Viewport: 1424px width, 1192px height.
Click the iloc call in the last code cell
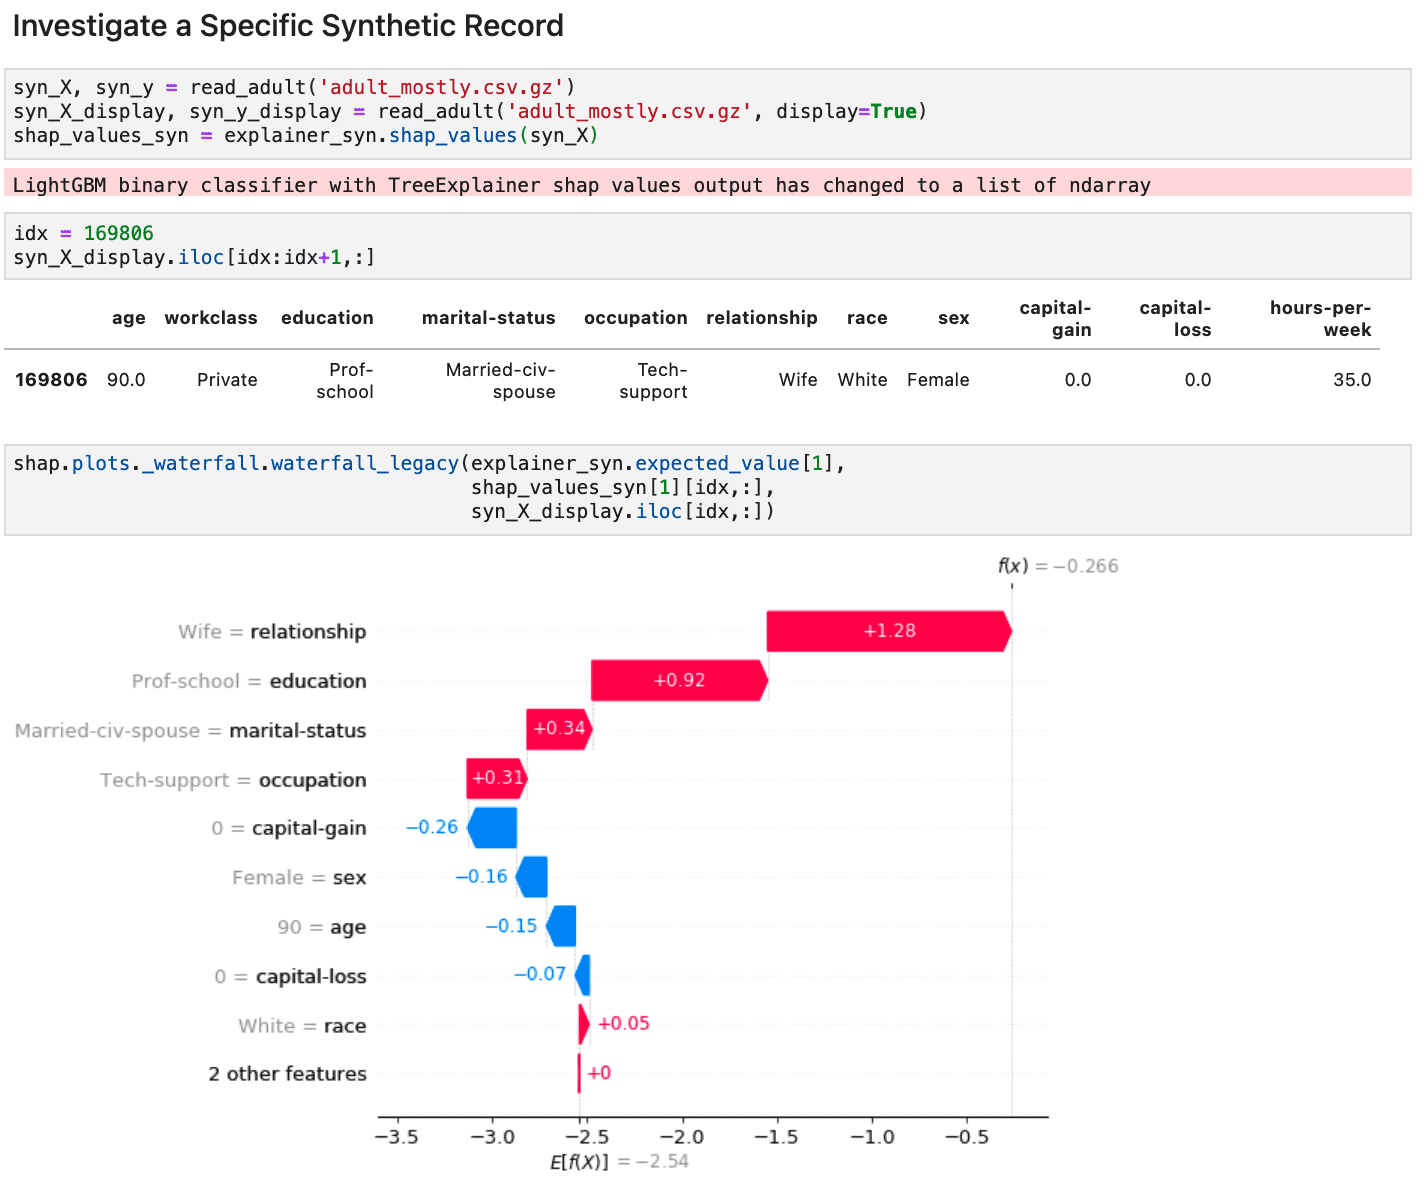(659, 511)
